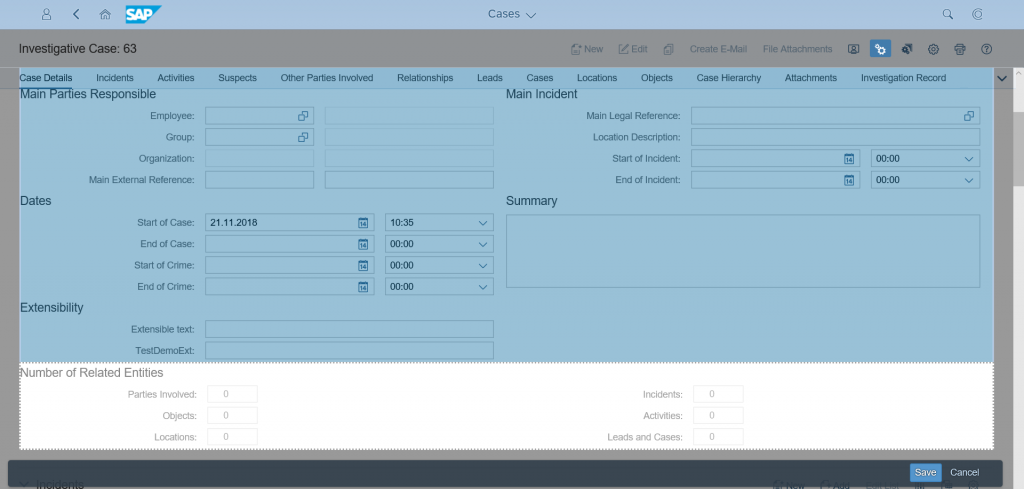1024x489 pixels.
Task: Open Start of Case time dropdown
Action: (483, 223)
